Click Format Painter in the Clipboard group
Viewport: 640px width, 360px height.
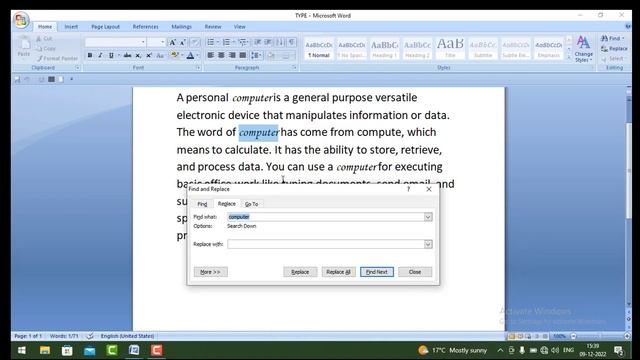pyautogui.click(x=57, y=58)
